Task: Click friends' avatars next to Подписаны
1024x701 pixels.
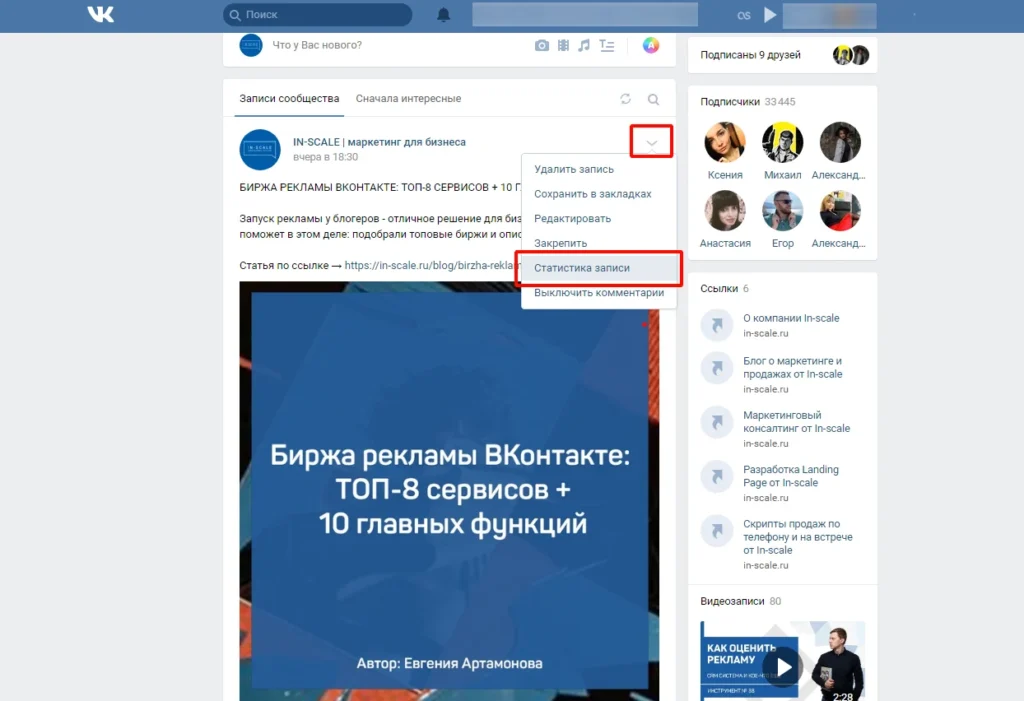Action: (x=850, y=55)
